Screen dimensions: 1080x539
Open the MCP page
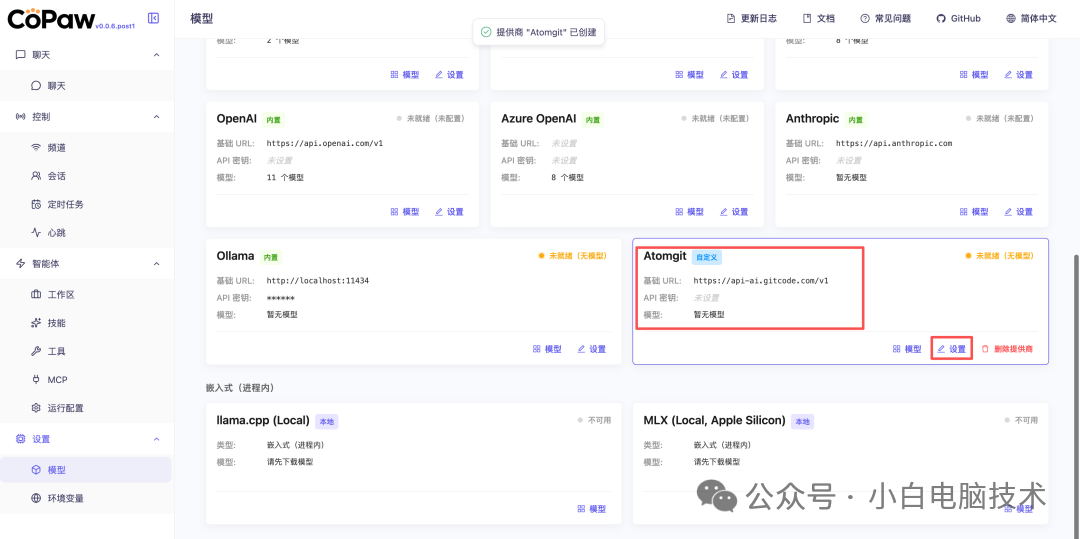(85, 379)
